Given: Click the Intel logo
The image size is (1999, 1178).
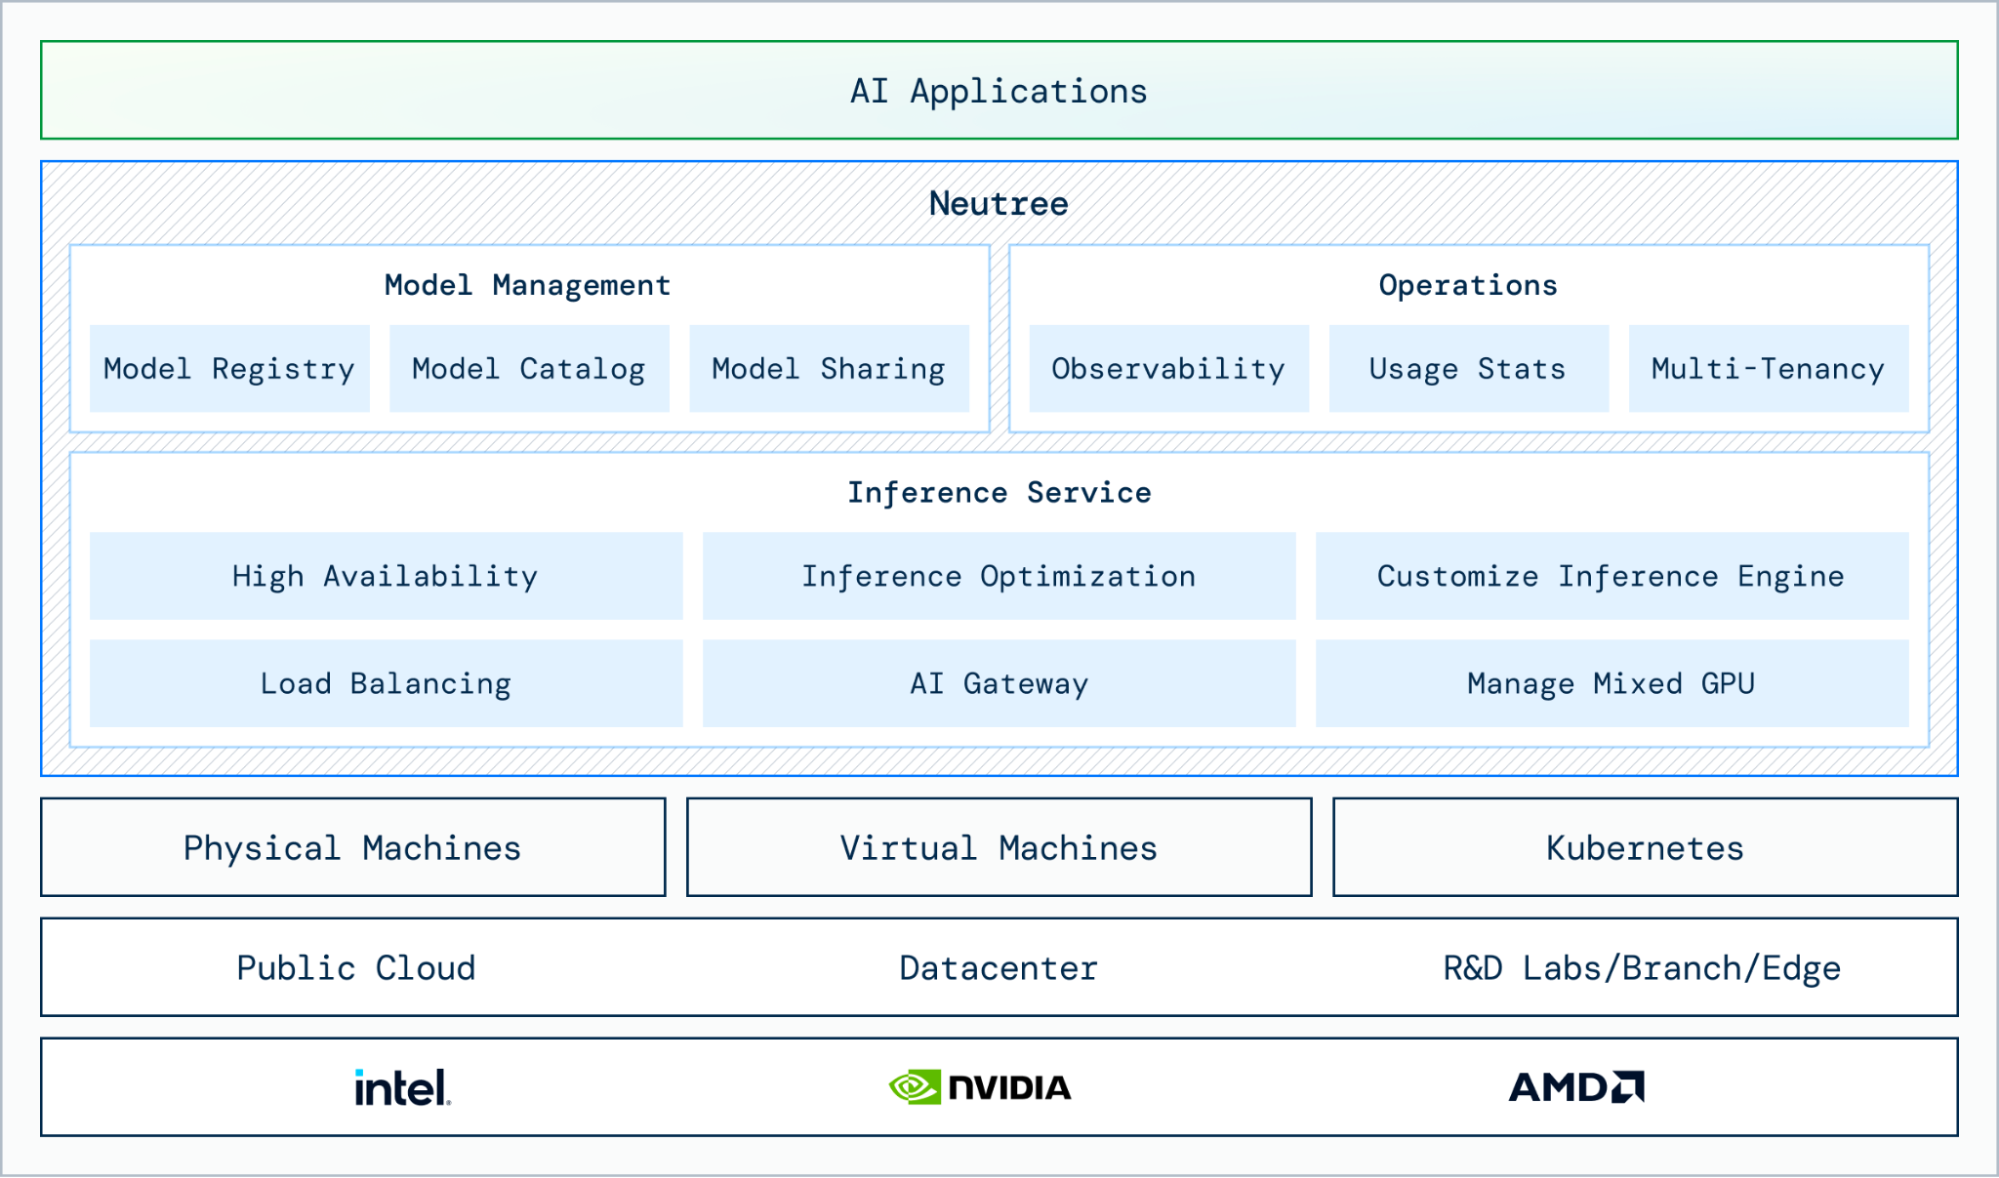Looking at the screenshot, I should coord(402,1088).
